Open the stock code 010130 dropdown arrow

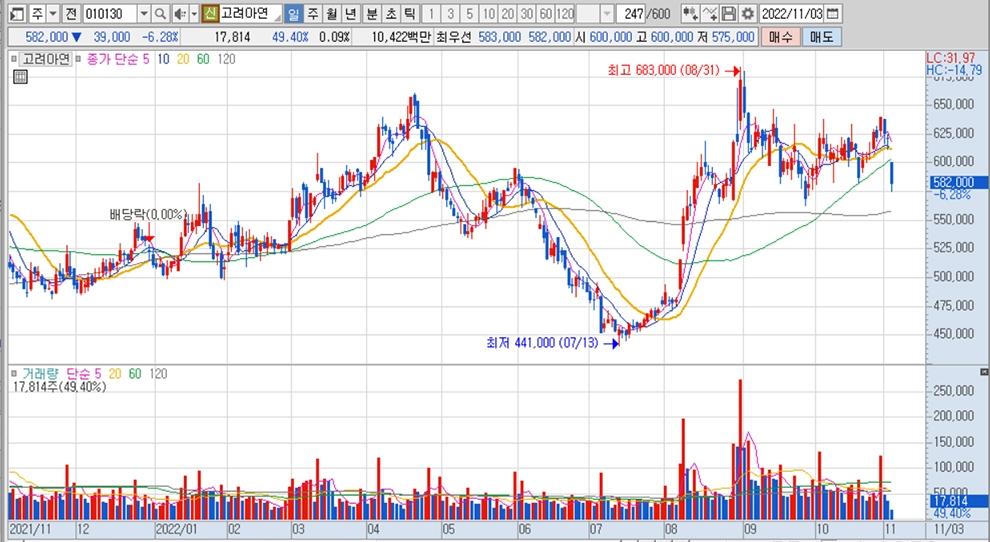click(143, 14)
